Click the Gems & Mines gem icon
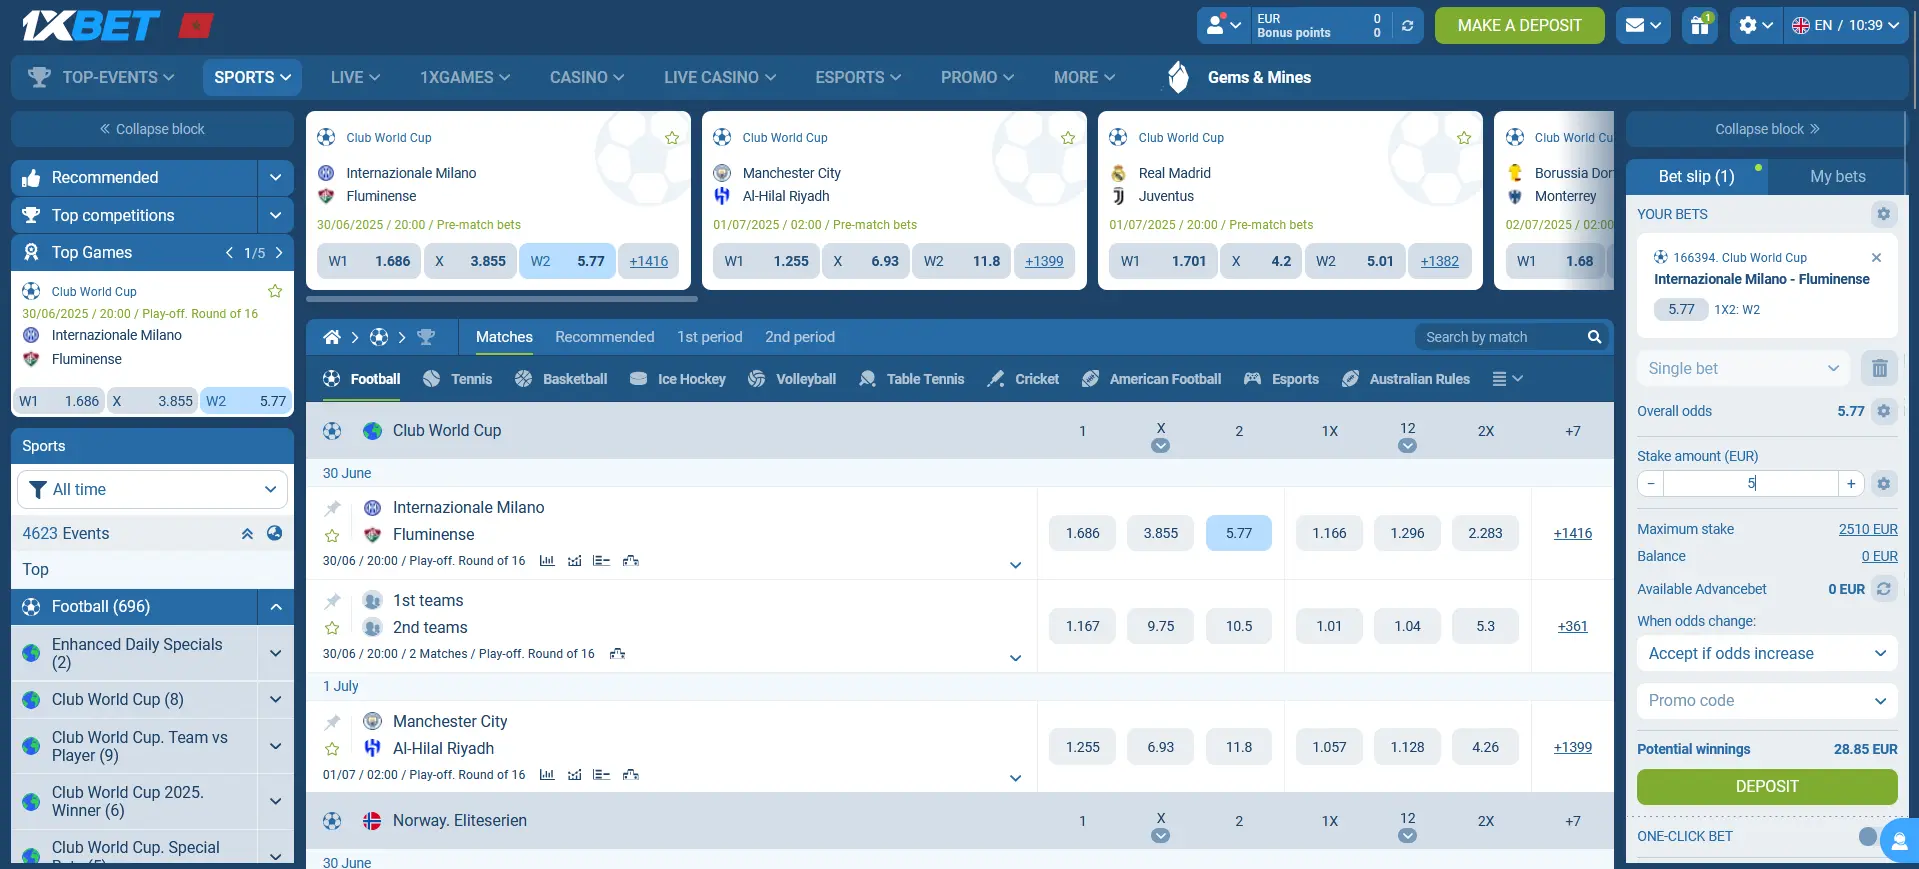 [1179, 77]
